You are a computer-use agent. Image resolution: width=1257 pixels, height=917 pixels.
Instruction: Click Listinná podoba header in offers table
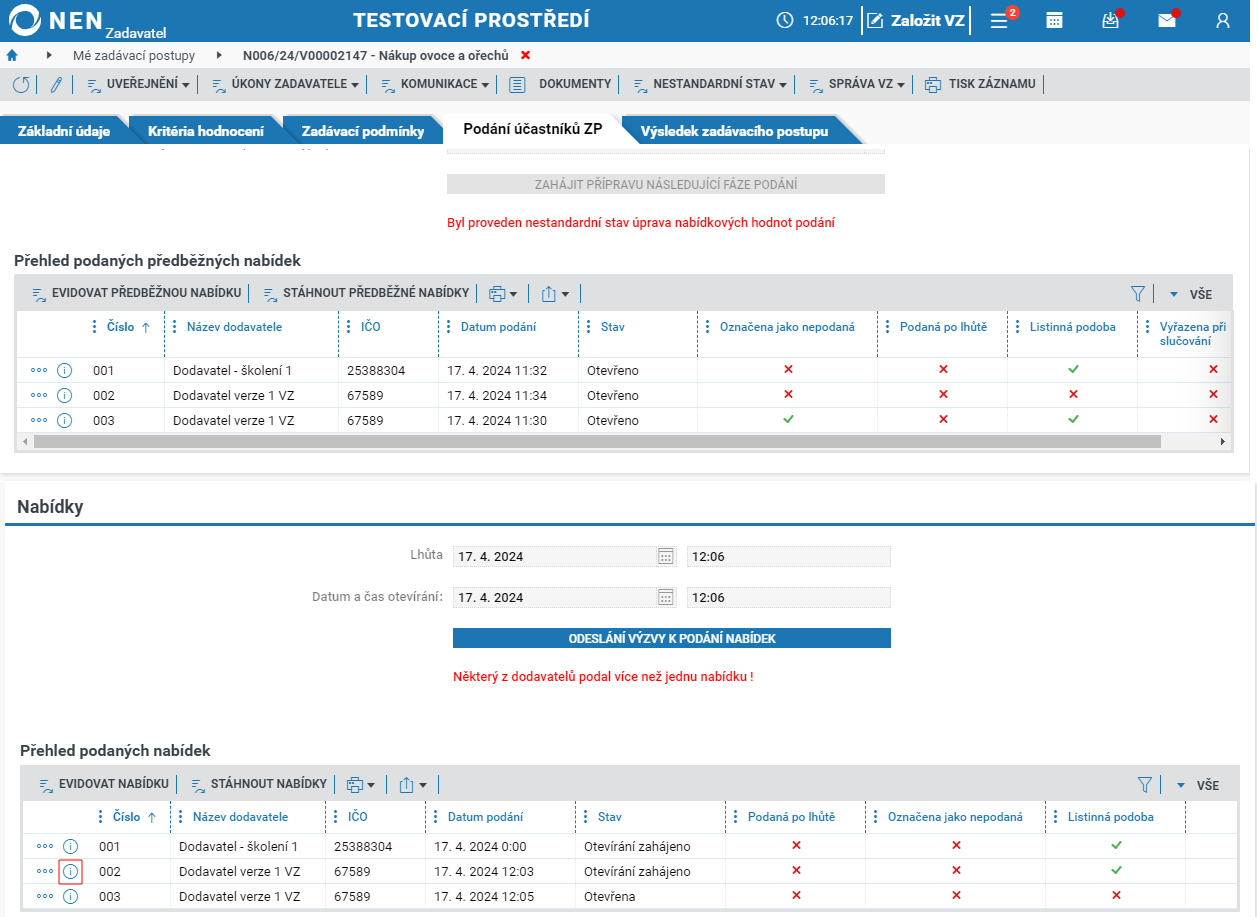pos(1111,817)
